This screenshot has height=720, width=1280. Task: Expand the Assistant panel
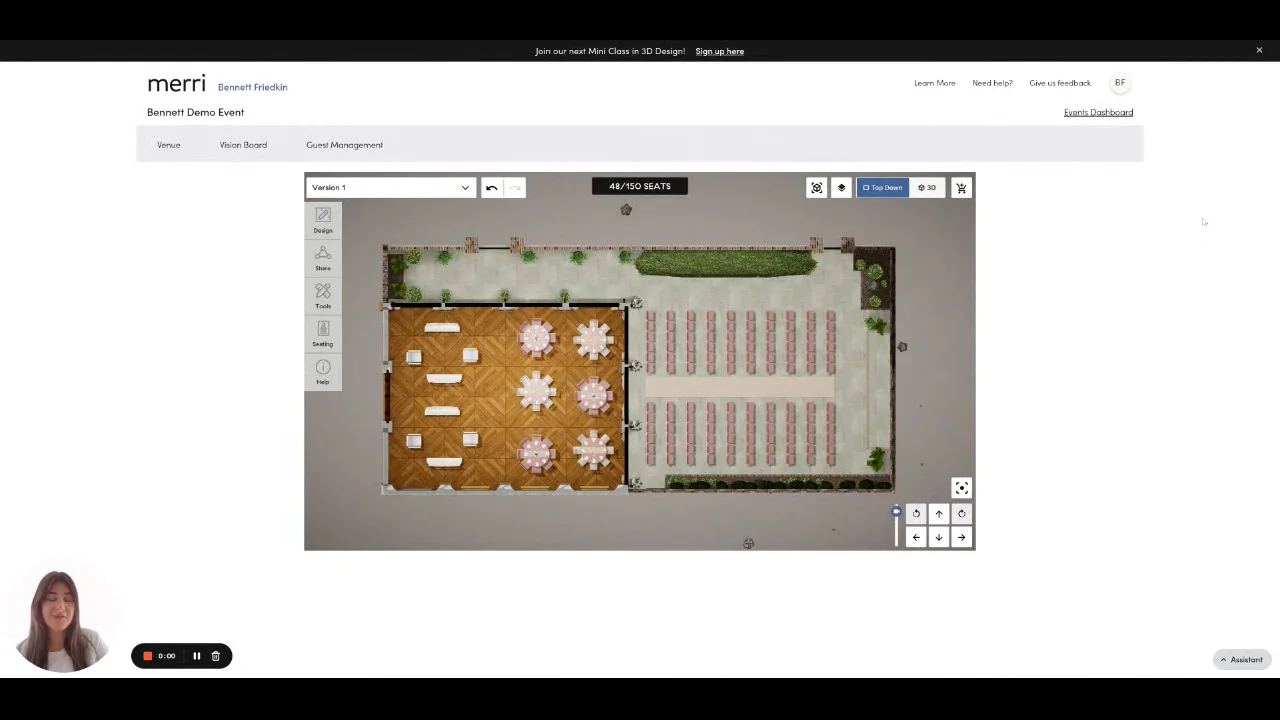pyautogui.click(x=1241, y=659)
